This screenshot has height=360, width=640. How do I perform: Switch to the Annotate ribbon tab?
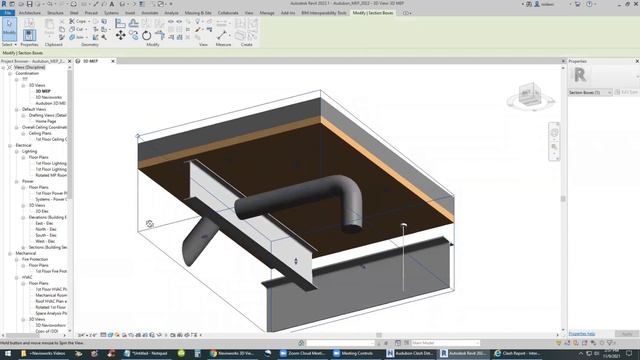pyautogui.click(x=150, y=13)
